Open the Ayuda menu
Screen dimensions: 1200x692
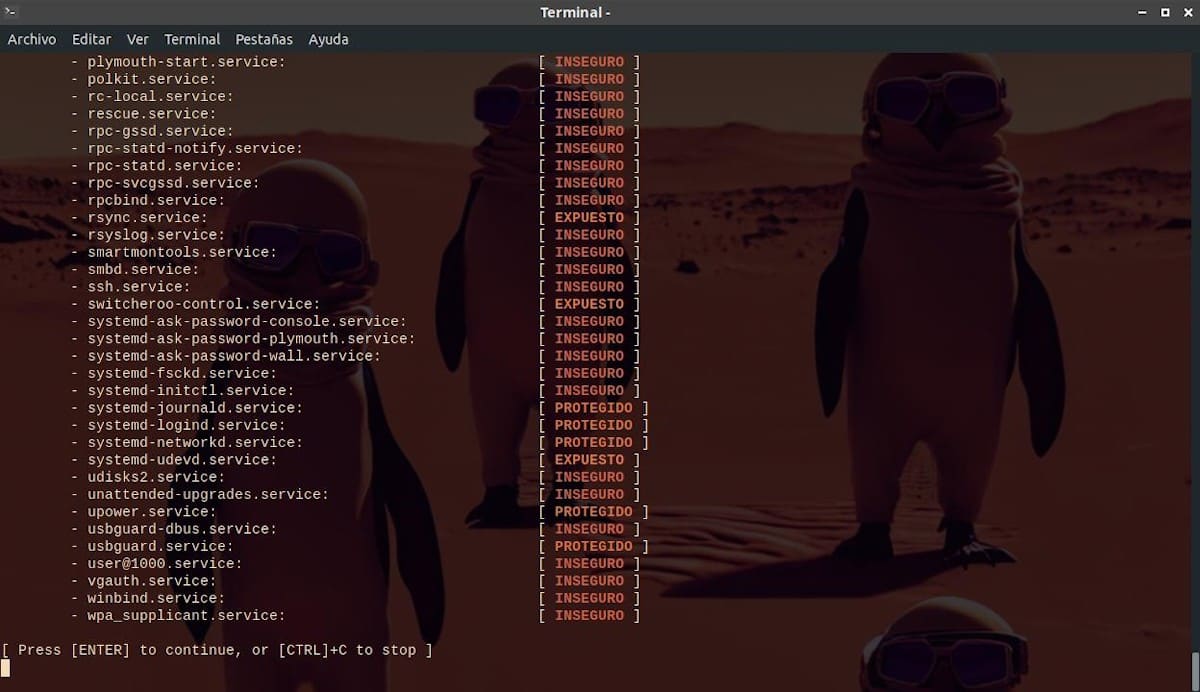[328, 39]
